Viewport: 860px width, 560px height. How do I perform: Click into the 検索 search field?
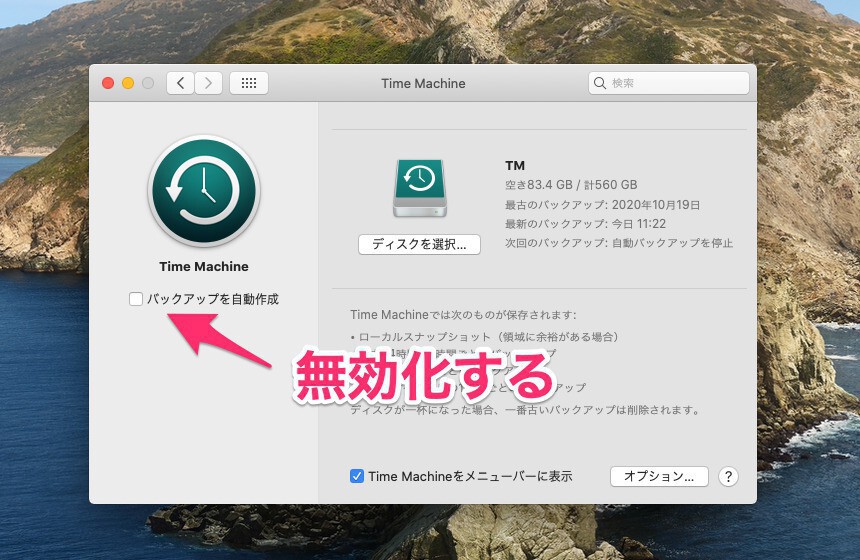(x=669, y=83)
